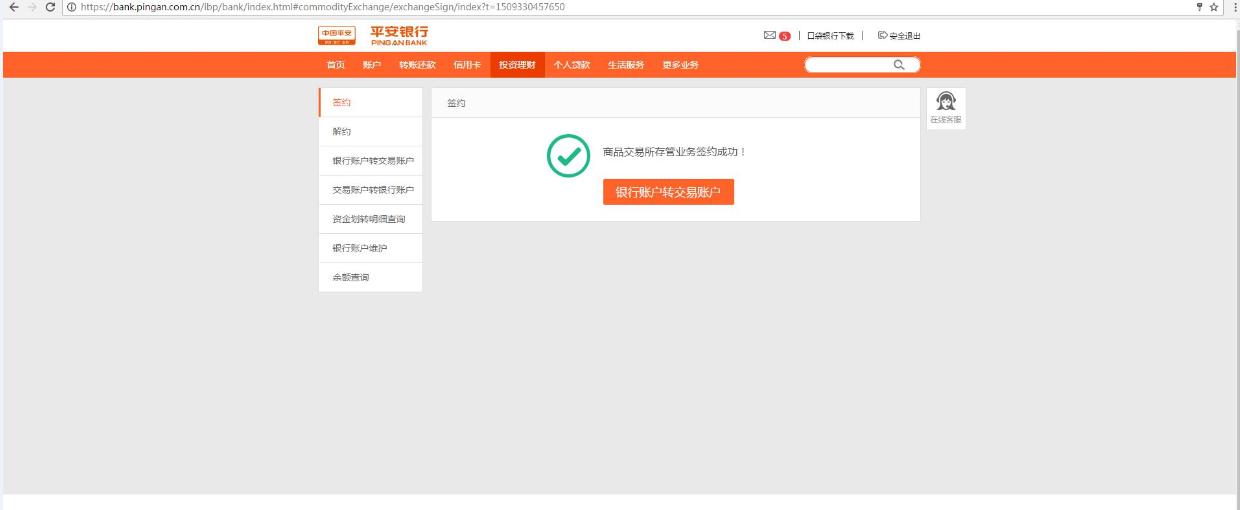Screen dimensions: 1240x510
Task: Select sidebar item 资金划转明细查询
Action: coord(371,218)
